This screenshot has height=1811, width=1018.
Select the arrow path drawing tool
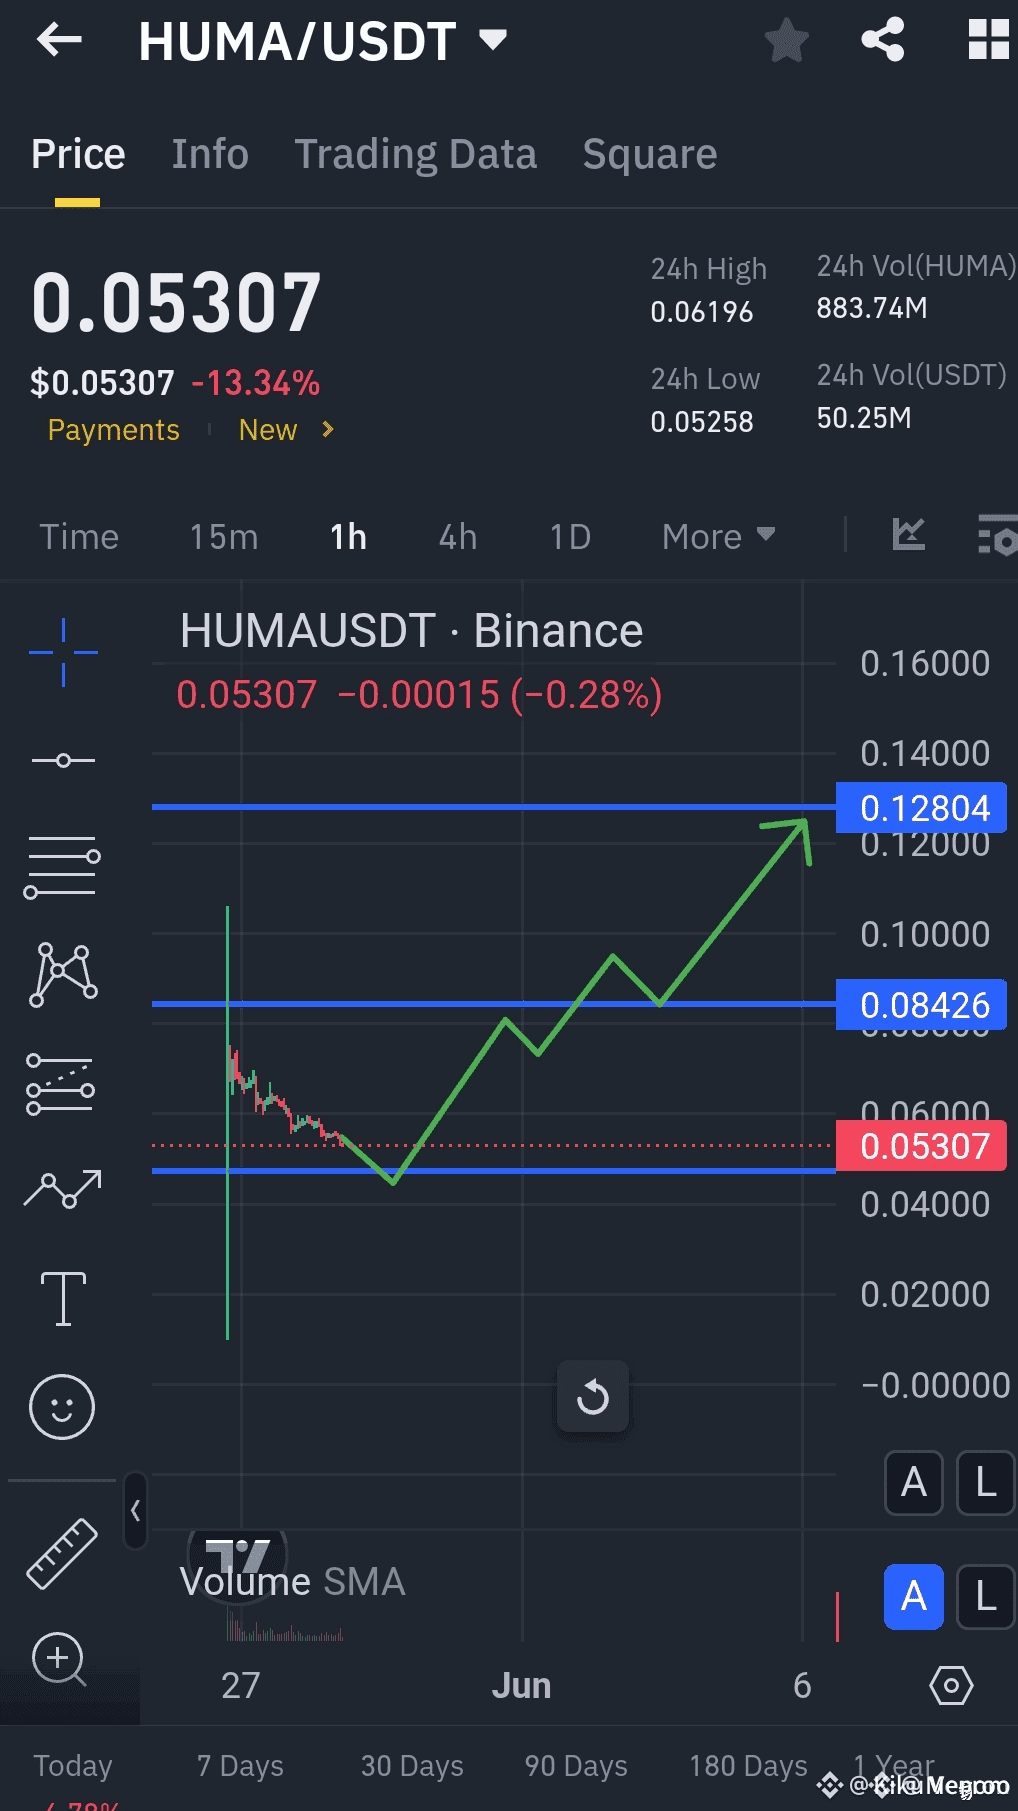coord(63,1189)
